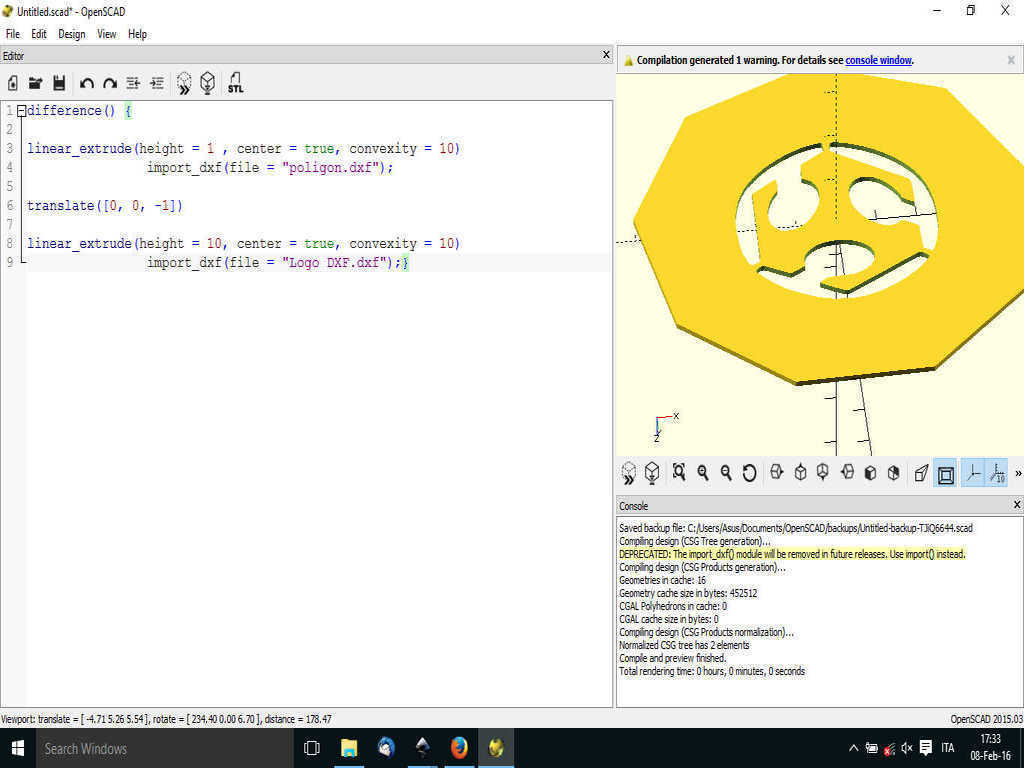Unindent the selected code
The width and height of the screenshot is (1024, 768).
coord(133,83)
